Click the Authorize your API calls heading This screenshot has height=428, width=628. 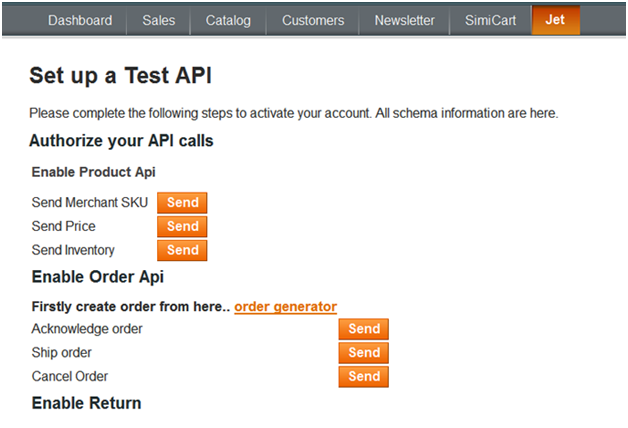(121, 141)
